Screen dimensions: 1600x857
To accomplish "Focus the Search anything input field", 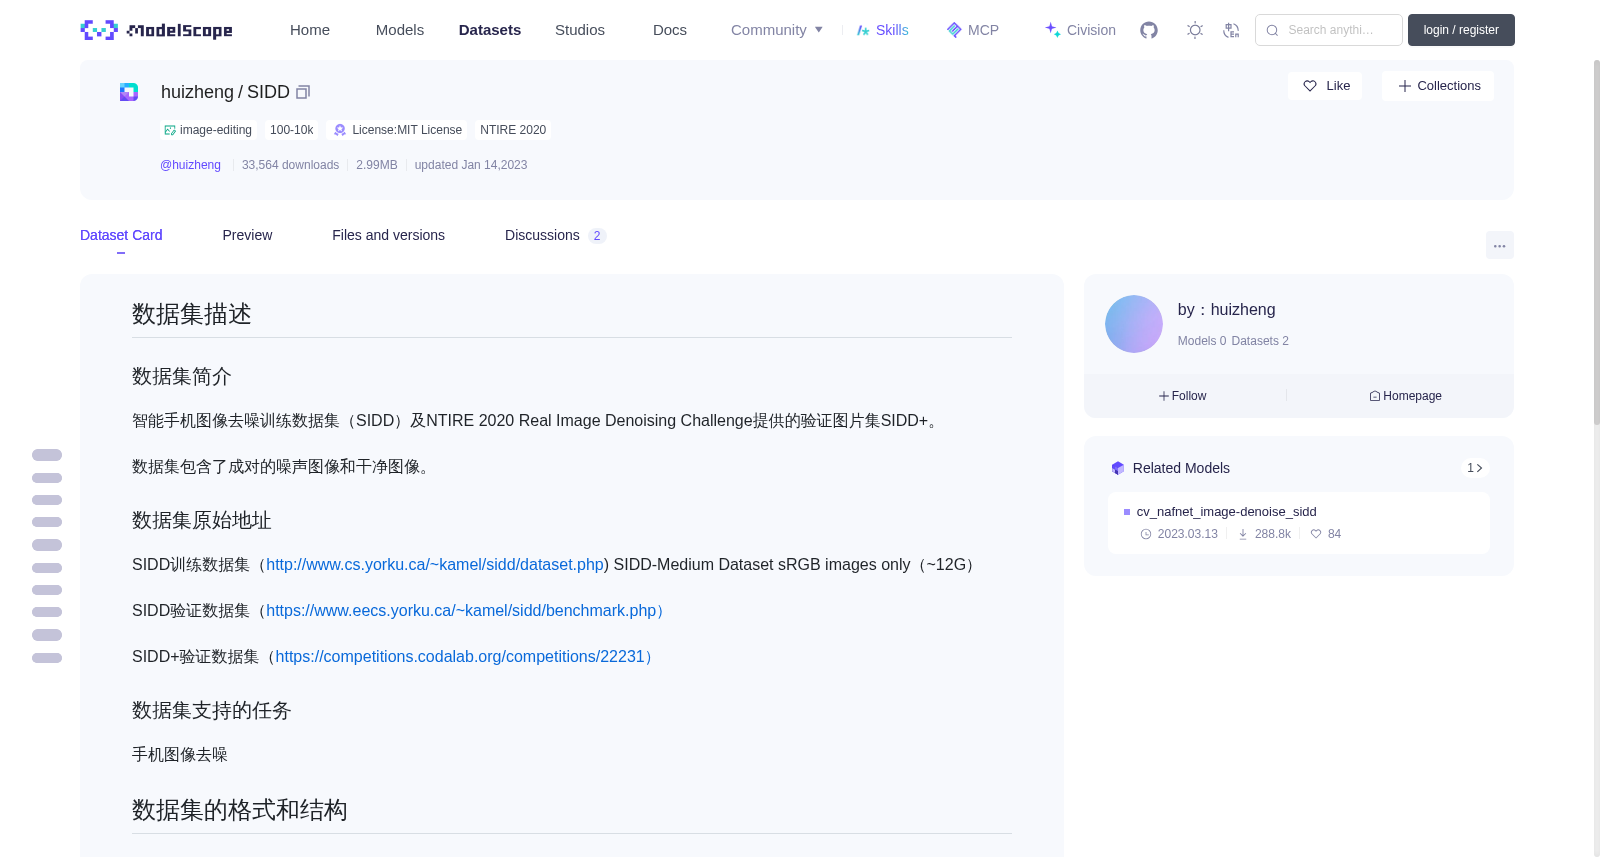I will click(x=1329, y=30).
